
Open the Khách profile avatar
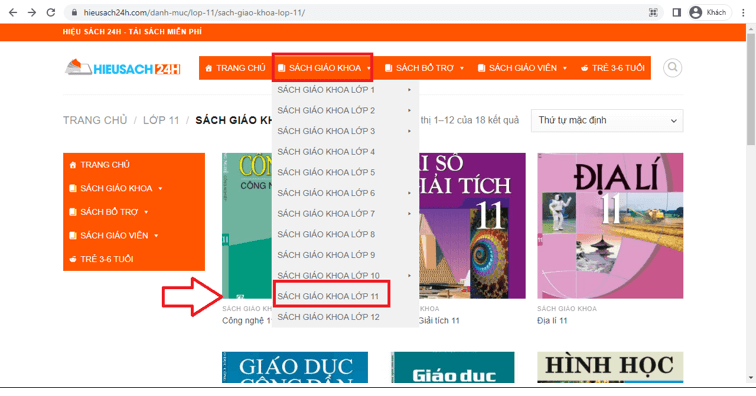(x=695, y=13)
